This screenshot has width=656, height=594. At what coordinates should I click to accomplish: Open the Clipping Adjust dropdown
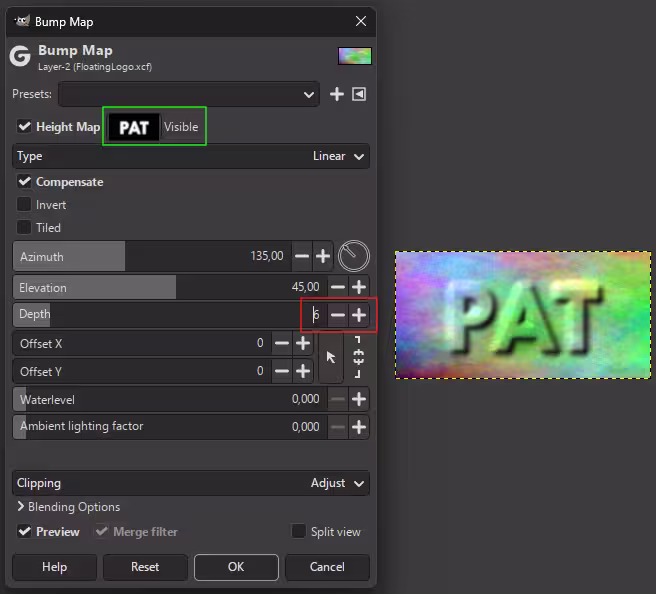coord(191,483)
